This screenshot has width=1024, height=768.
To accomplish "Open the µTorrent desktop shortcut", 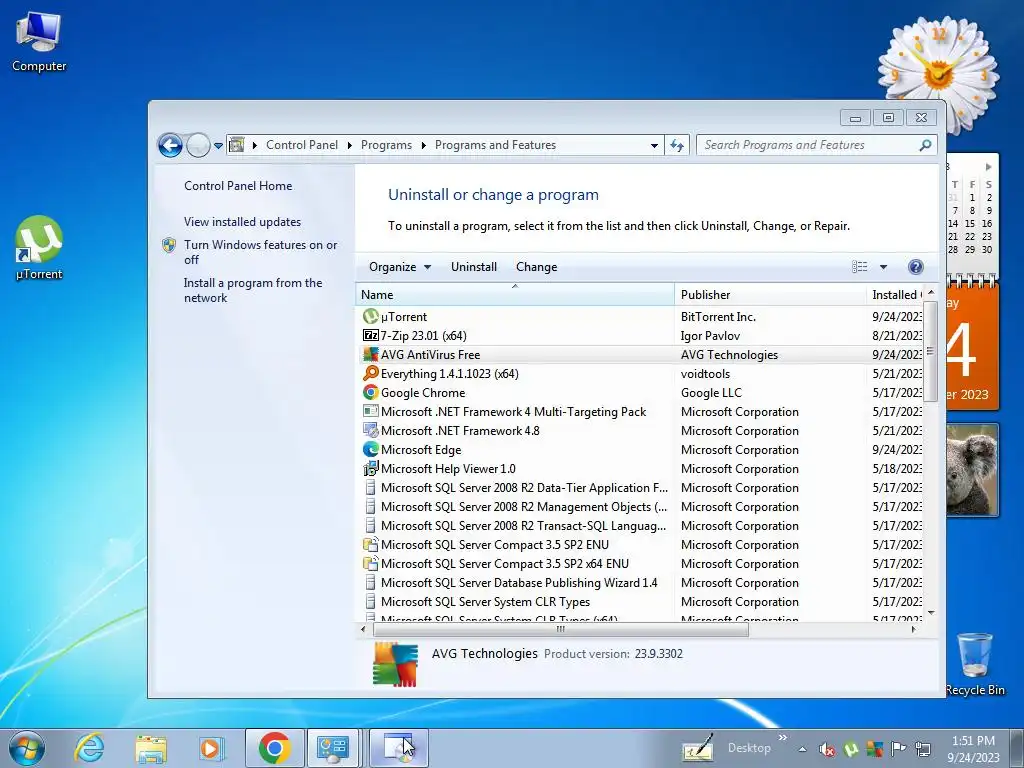I will [39, 248].
